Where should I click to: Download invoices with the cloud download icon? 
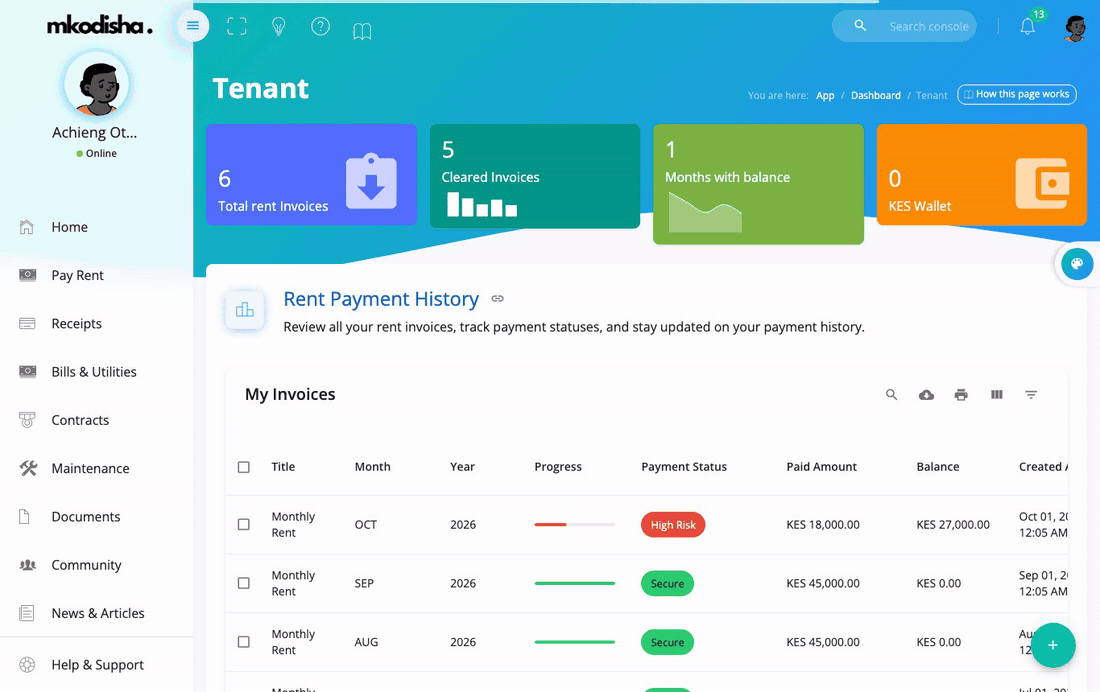pyautogui.click(x=926, y=394)
